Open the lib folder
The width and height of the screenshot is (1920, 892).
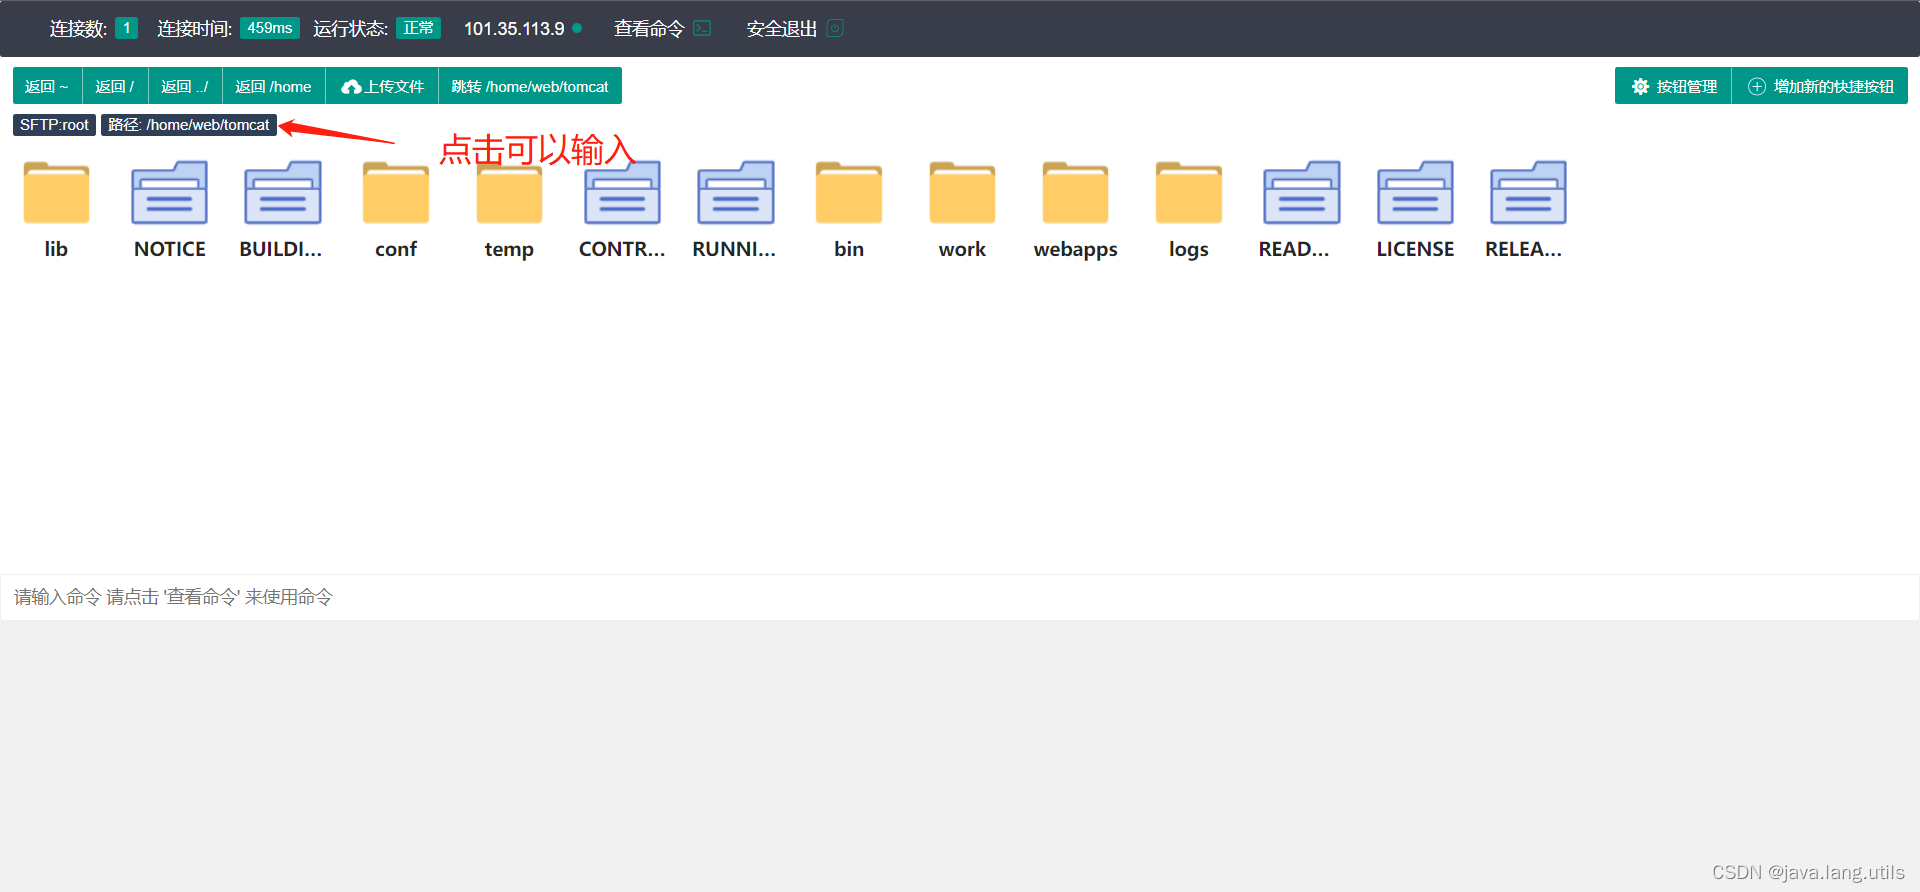coord(56,192)
